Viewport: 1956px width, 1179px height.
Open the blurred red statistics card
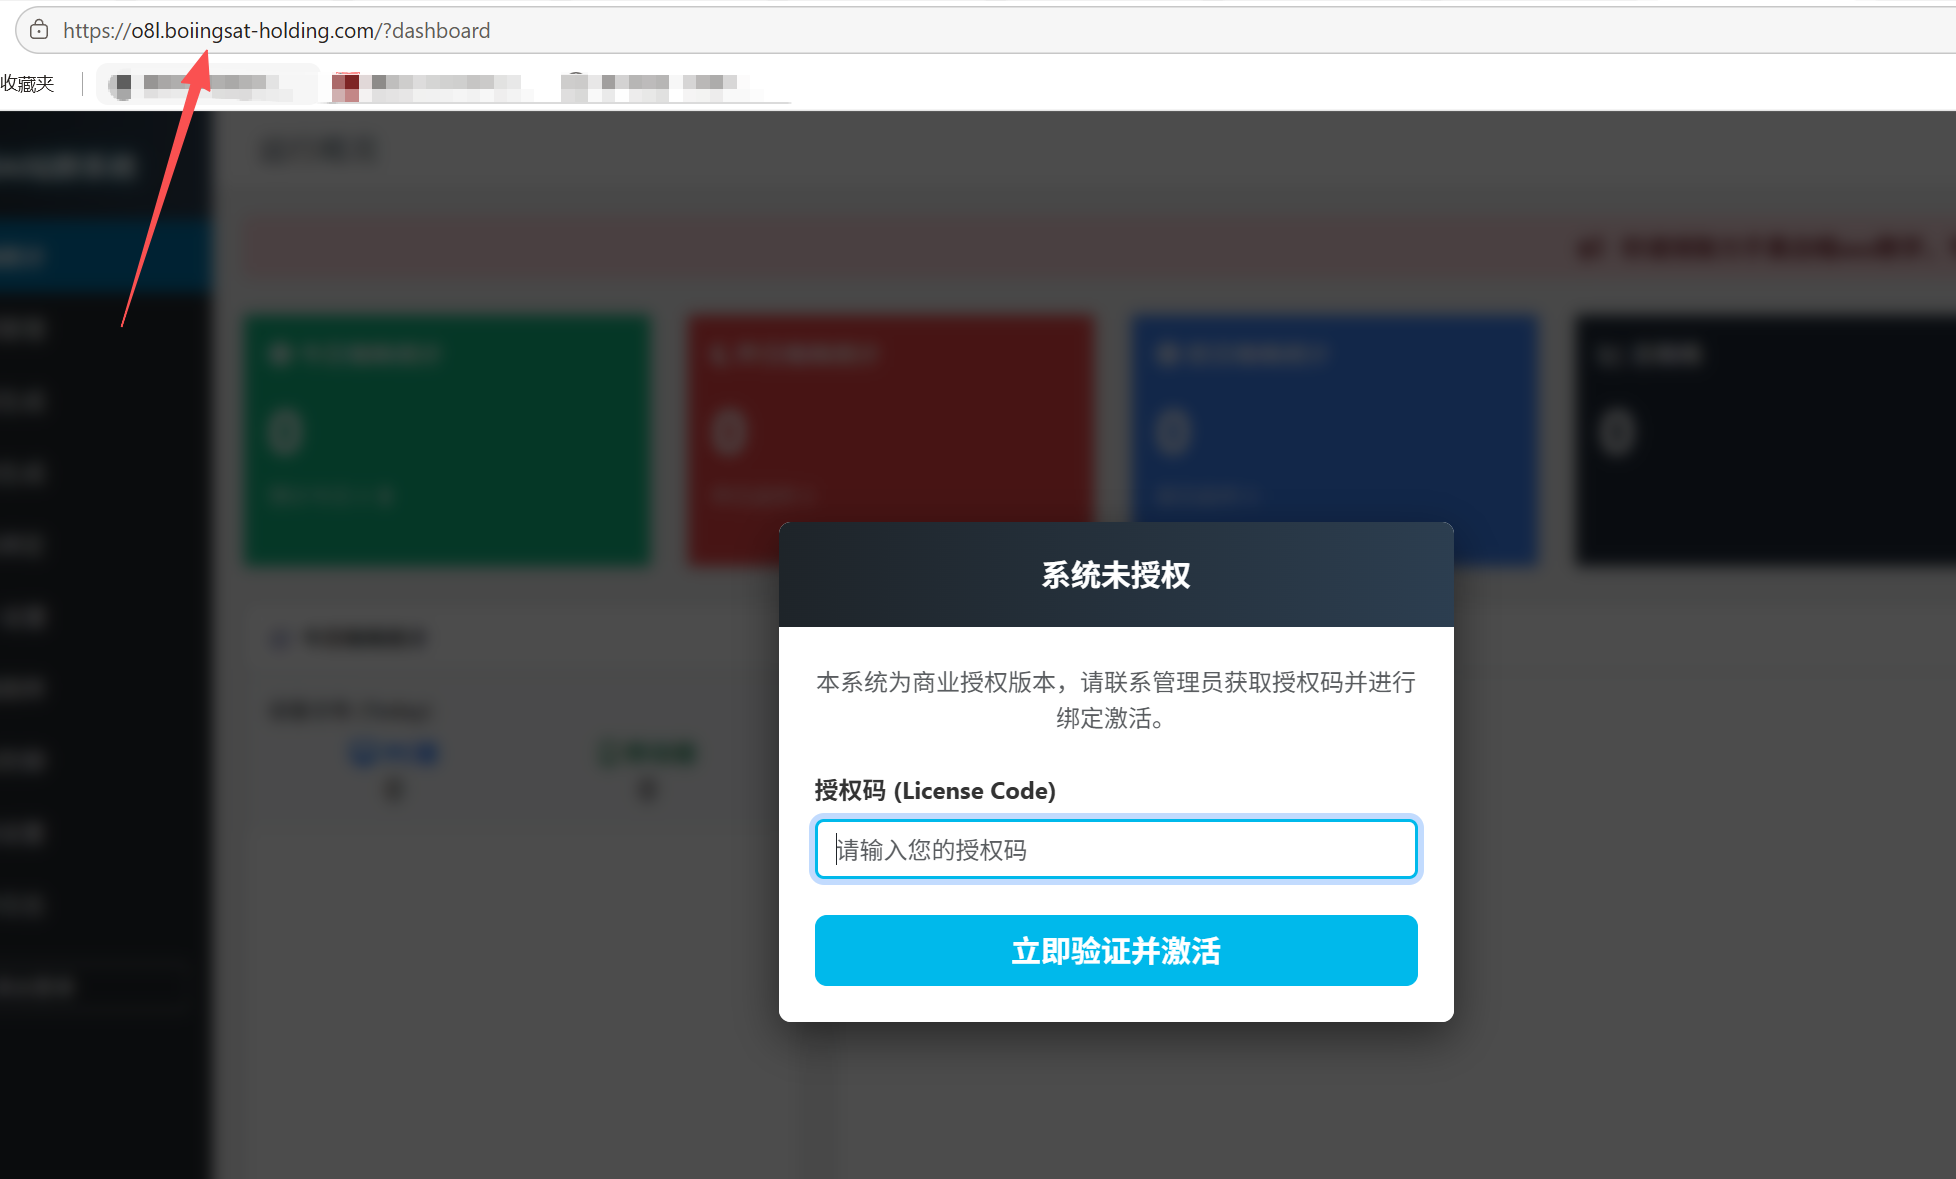coord(890,440)
